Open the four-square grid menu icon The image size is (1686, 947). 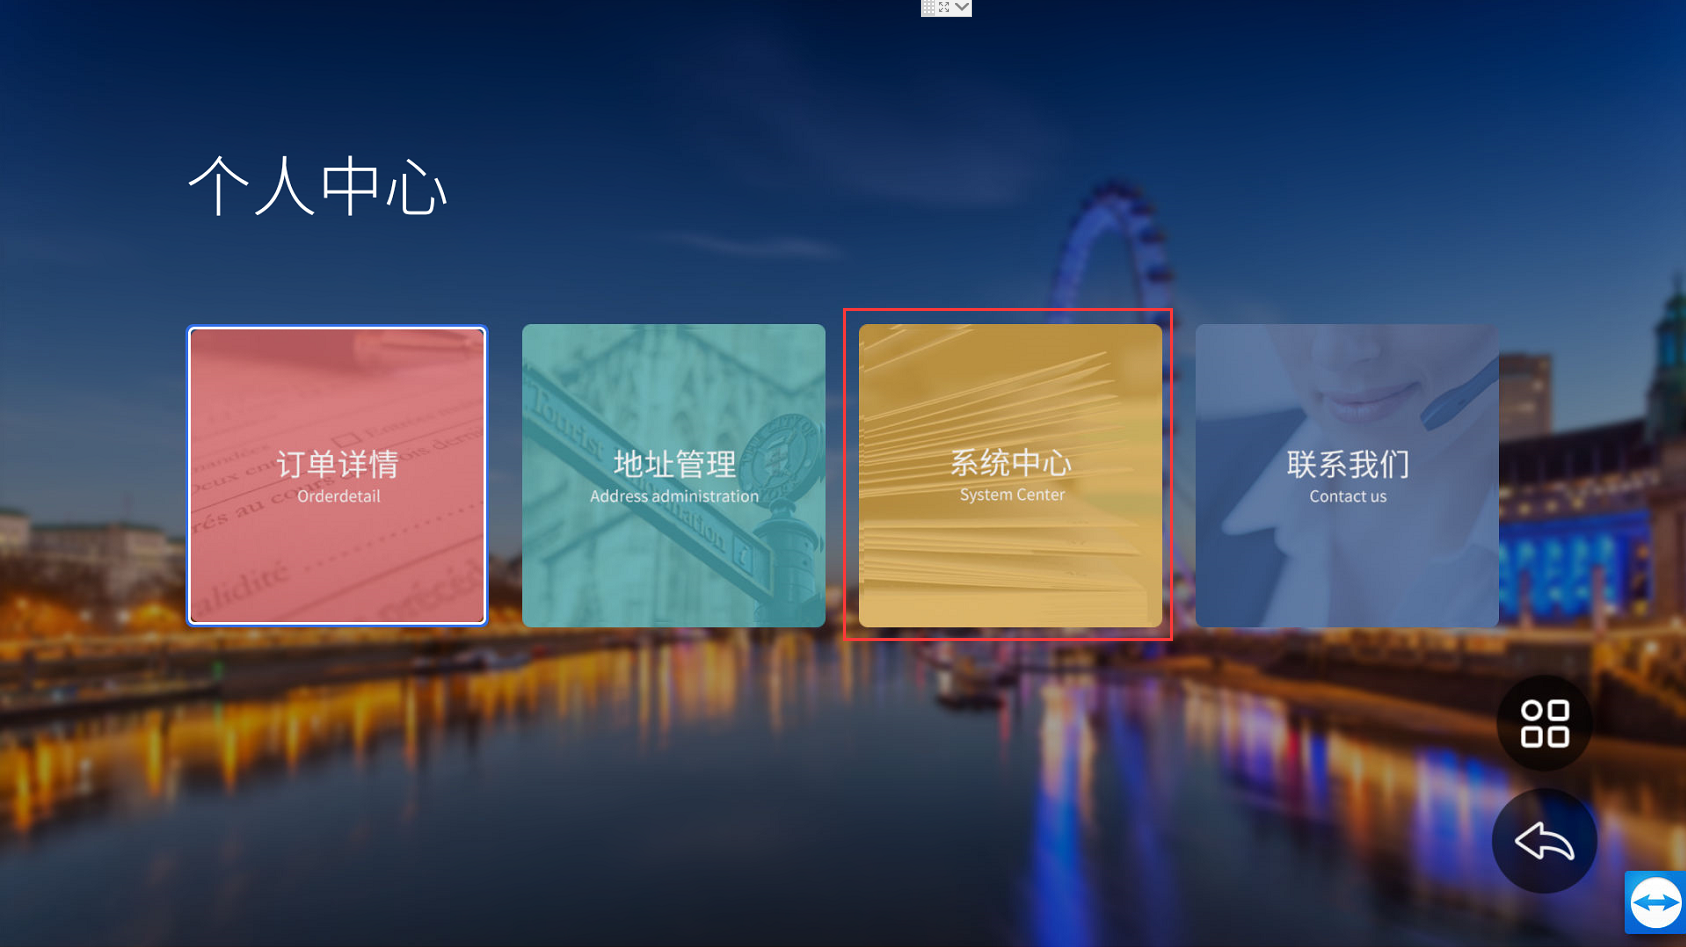point(1544,723)
